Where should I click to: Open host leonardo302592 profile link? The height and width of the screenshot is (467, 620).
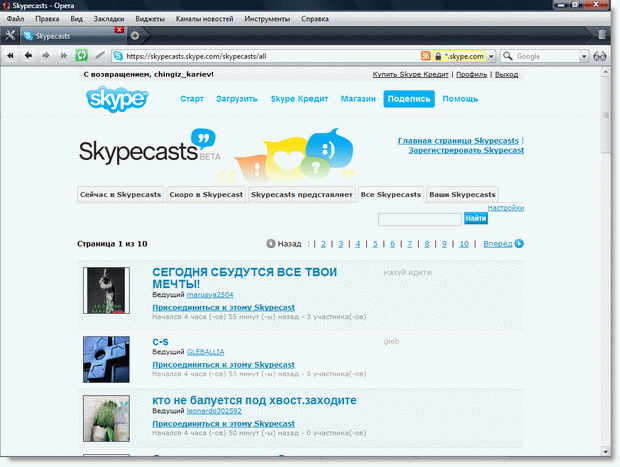214,411
